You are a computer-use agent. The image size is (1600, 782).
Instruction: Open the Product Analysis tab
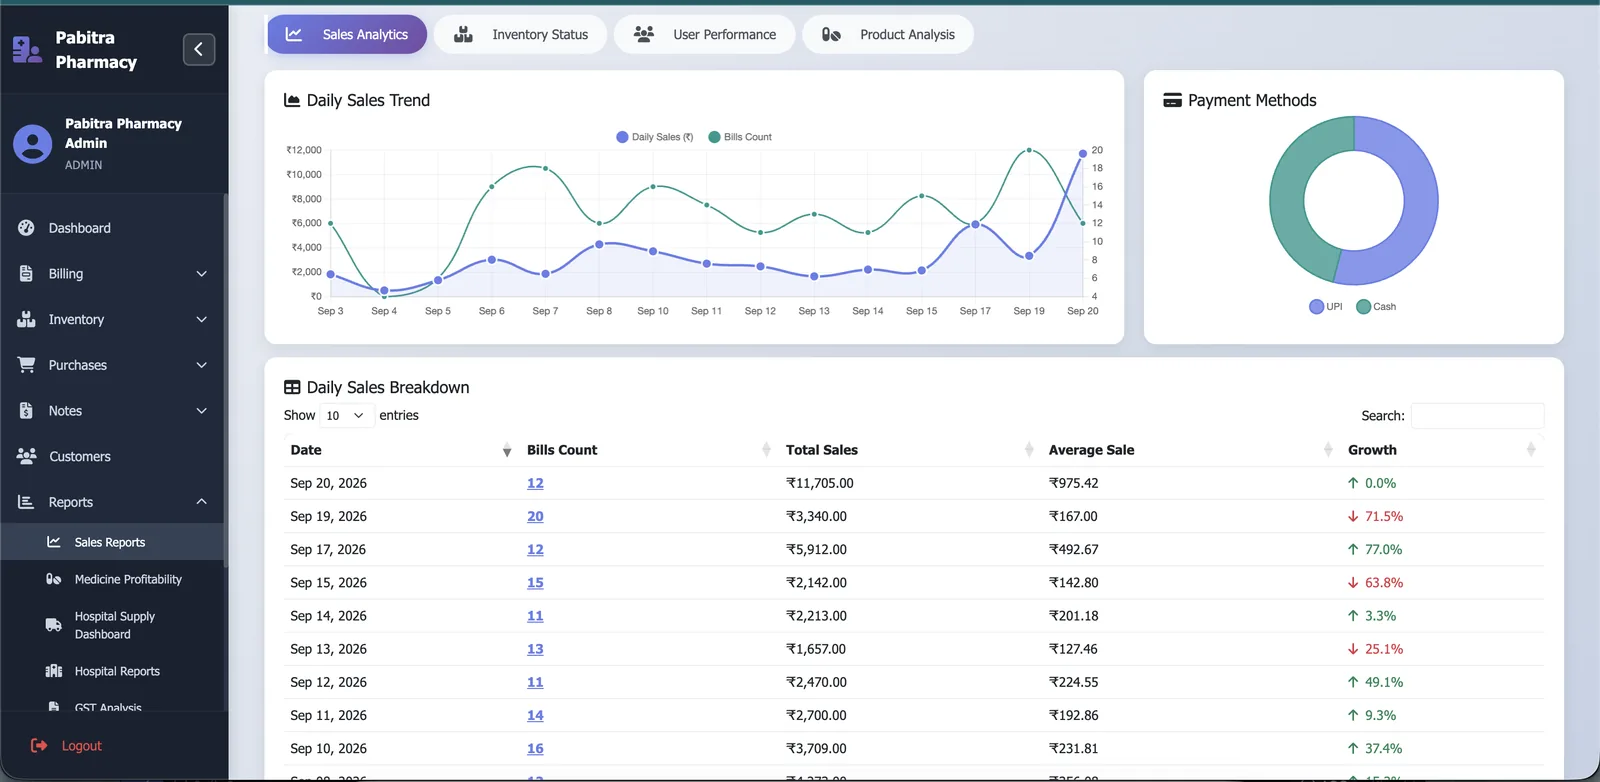[x=888, y=34]
